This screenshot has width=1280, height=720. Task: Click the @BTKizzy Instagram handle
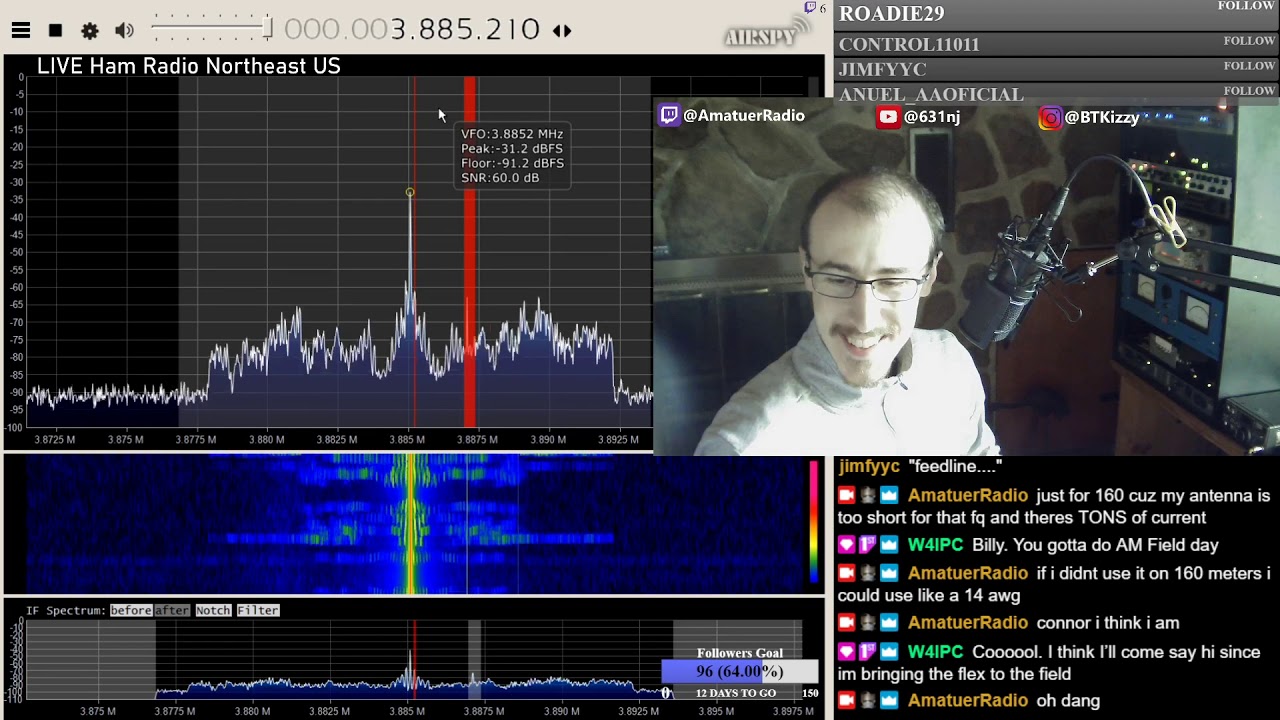[1102, 118]
